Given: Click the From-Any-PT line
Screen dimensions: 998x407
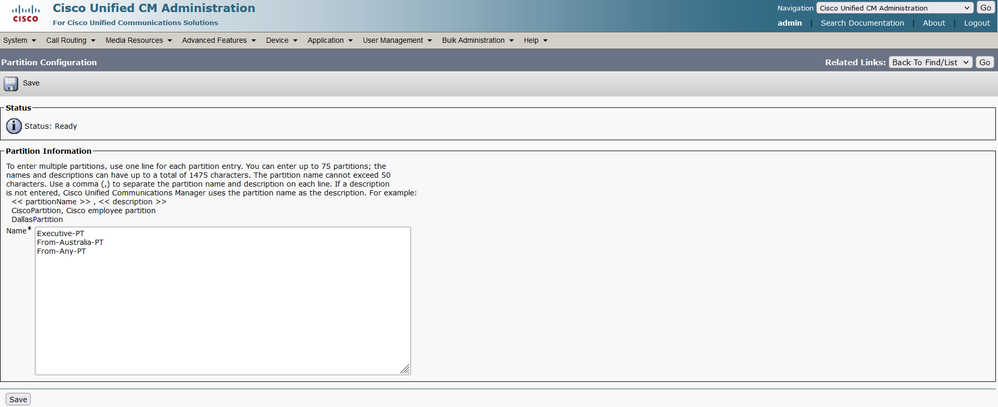Looking at the screenshot, I should pos(61,252).
